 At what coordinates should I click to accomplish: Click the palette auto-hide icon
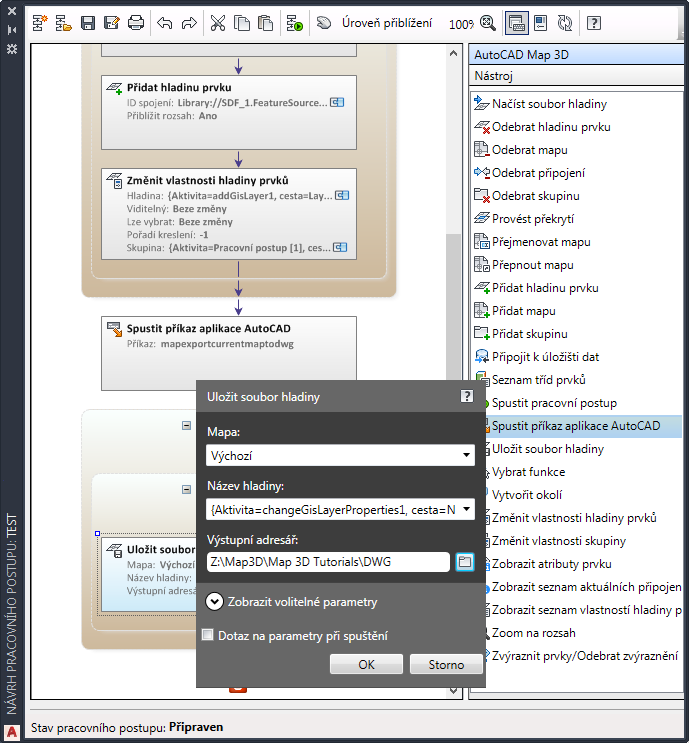tap(12, 30)
